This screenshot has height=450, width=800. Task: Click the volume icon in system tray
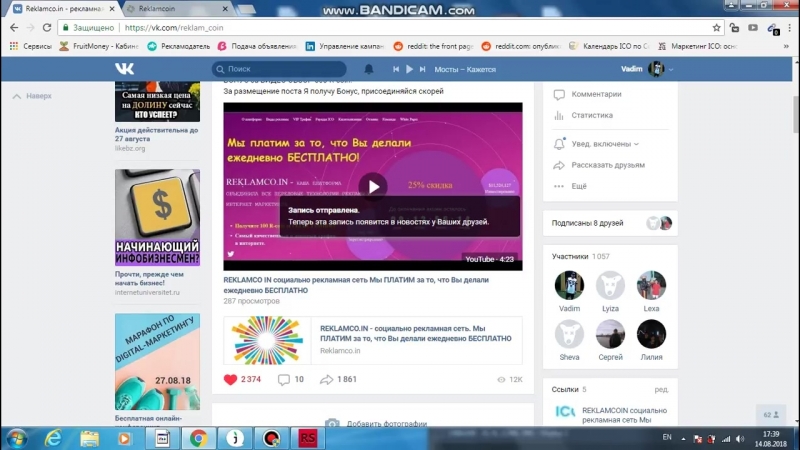[741, 439]
